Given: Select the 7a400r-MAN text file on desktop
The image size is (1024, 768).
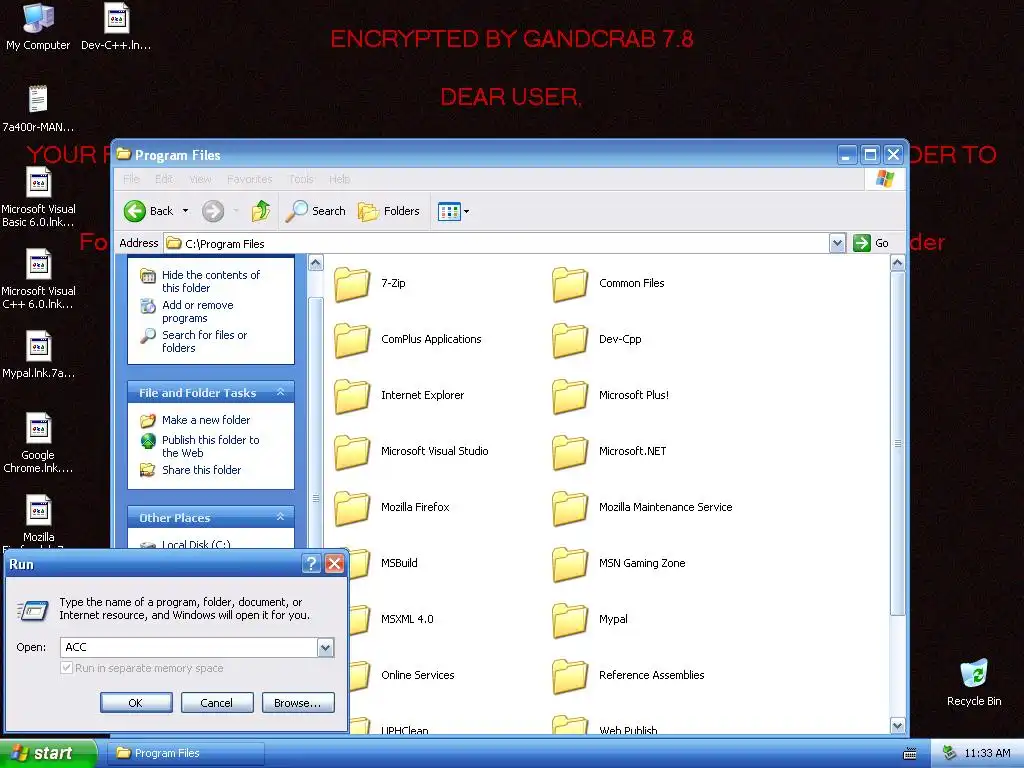Looking at the screenshot, I should (38, 108).
